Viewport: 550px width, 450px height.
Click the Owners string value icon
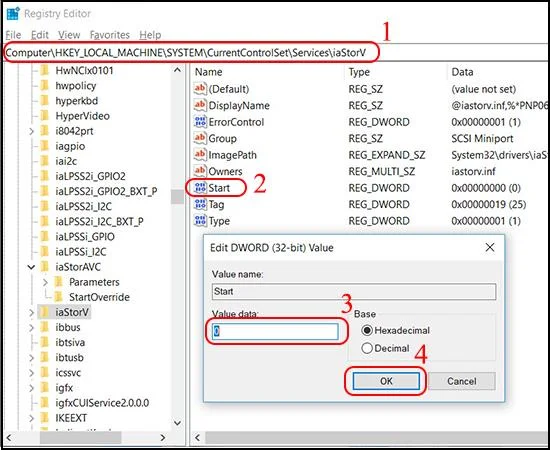(200, 171)
